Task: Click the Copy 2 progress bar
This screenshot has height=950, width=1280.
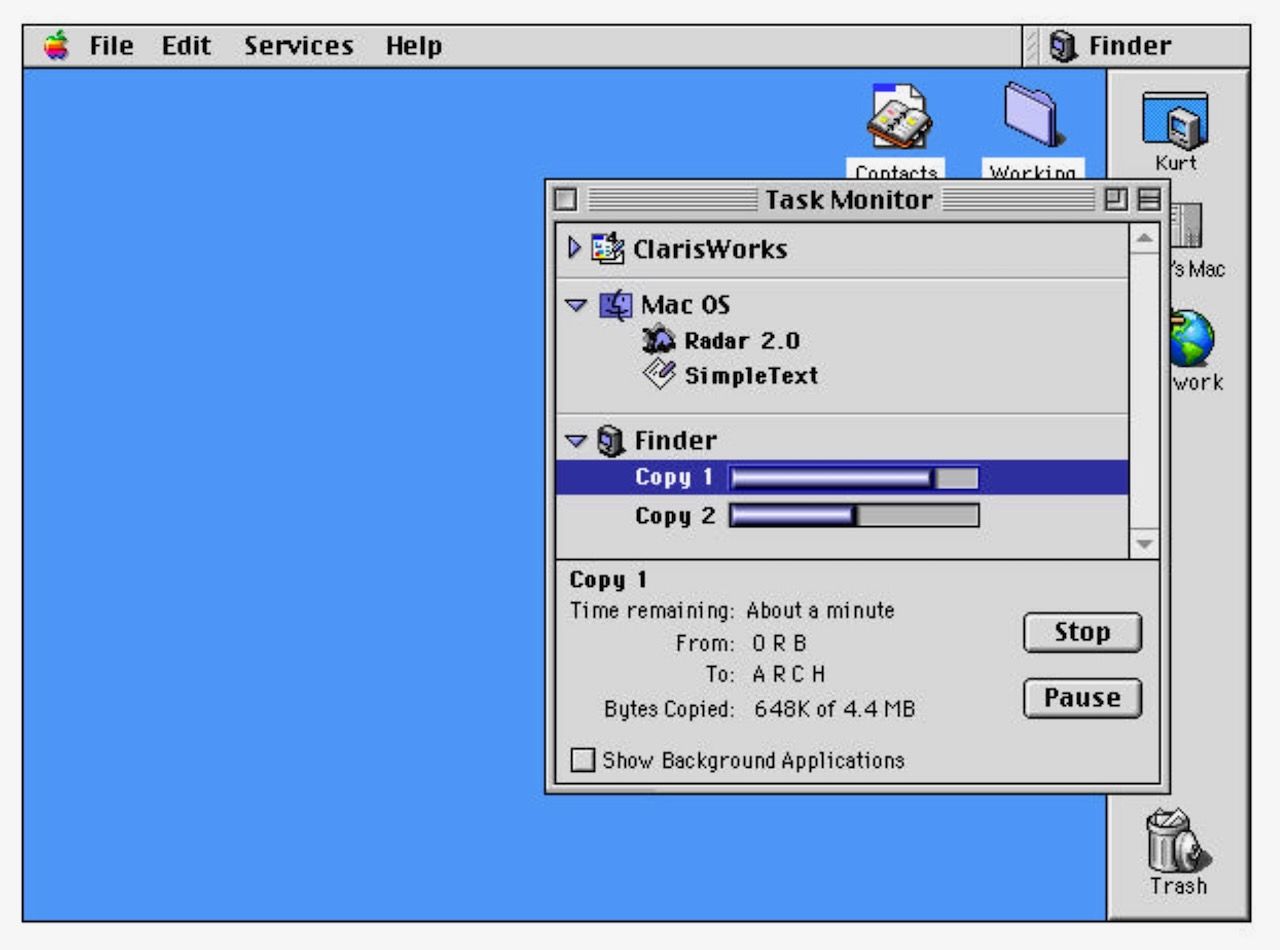Action: [x=854, y=516]
